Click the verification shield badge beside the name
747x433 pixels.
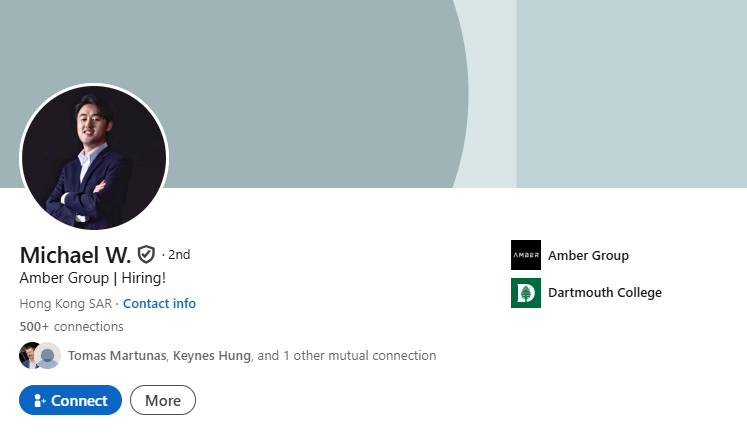147,254
